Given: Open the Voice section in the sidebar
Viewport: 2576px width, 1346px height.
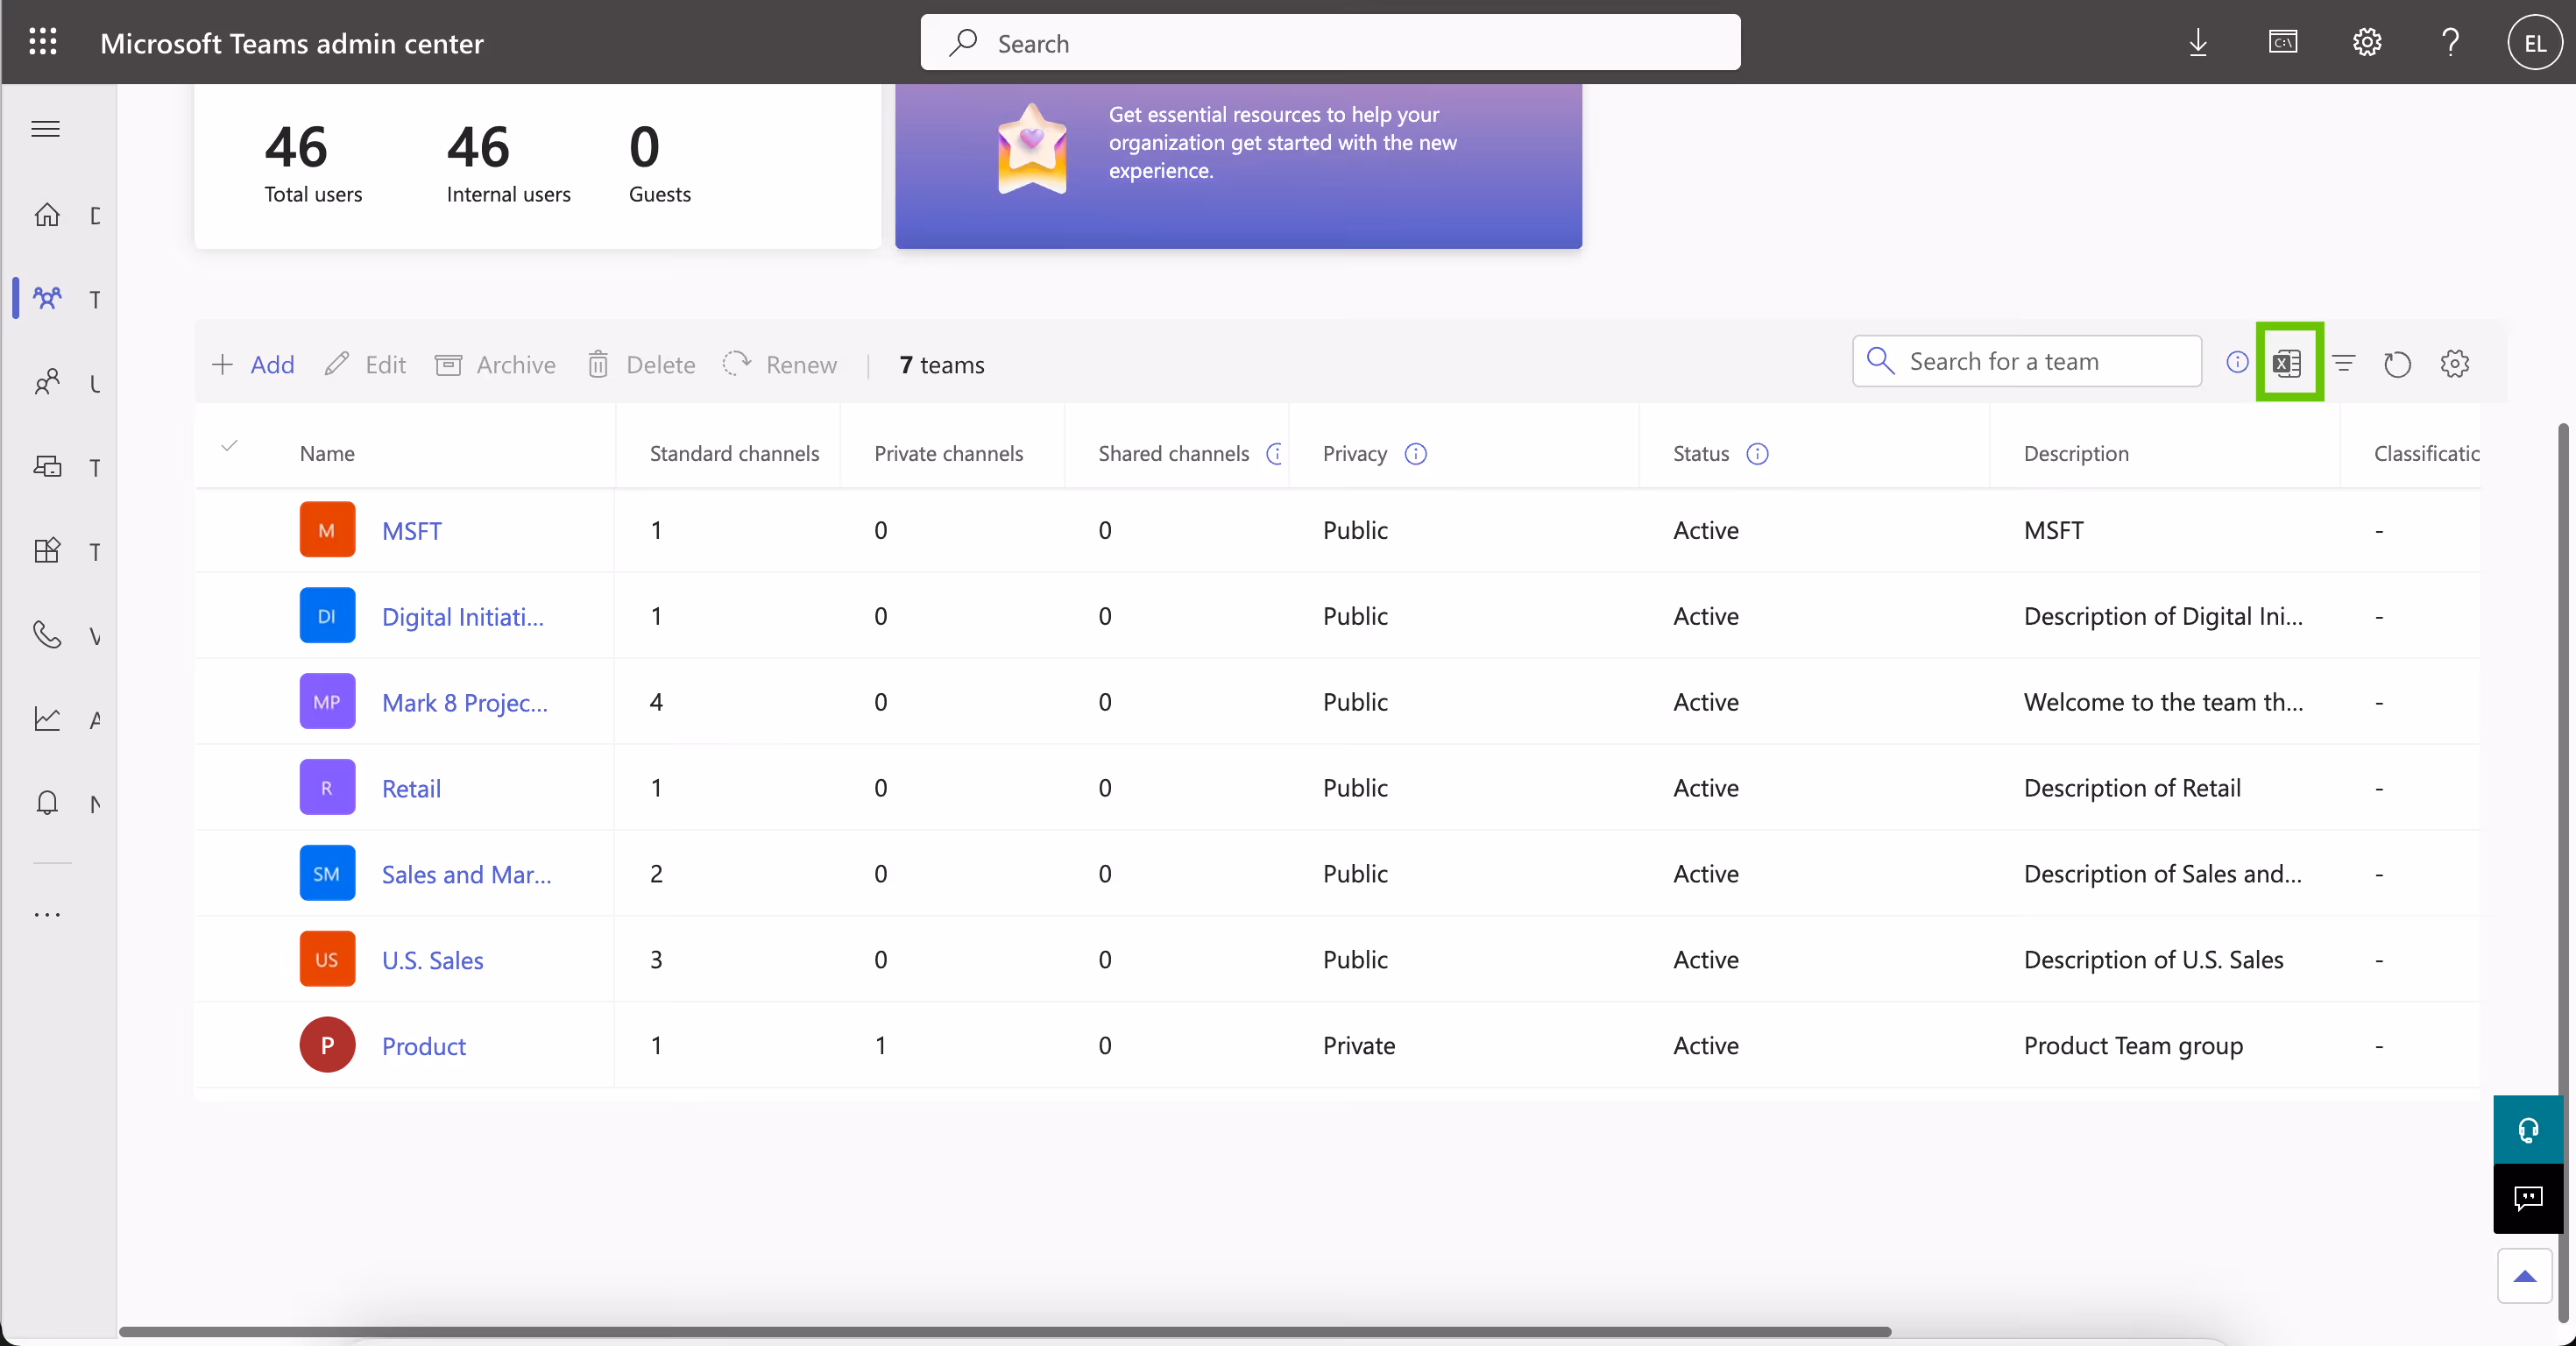Looking at the screenshot, I should (x=46, y=634).
